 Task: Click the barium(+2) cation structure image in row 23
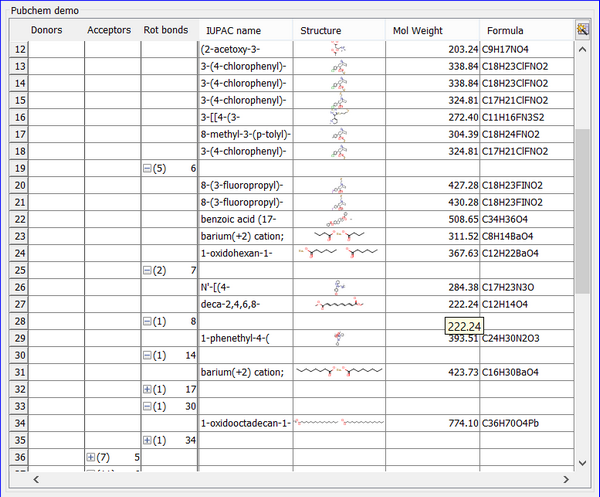[338, 237]
